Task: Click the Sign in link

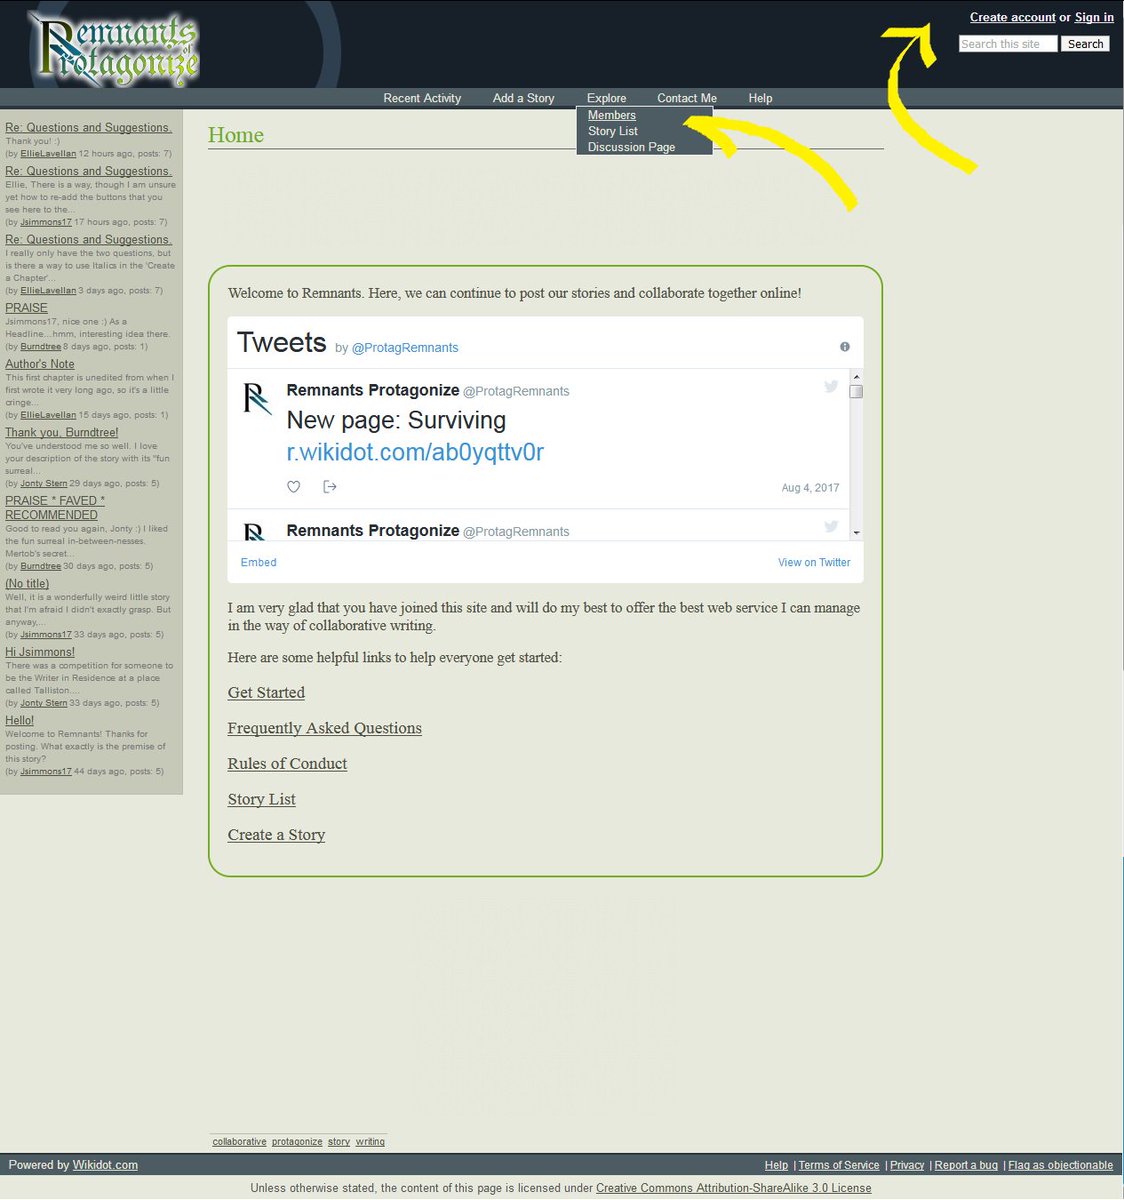Action: click(1094, 17)
